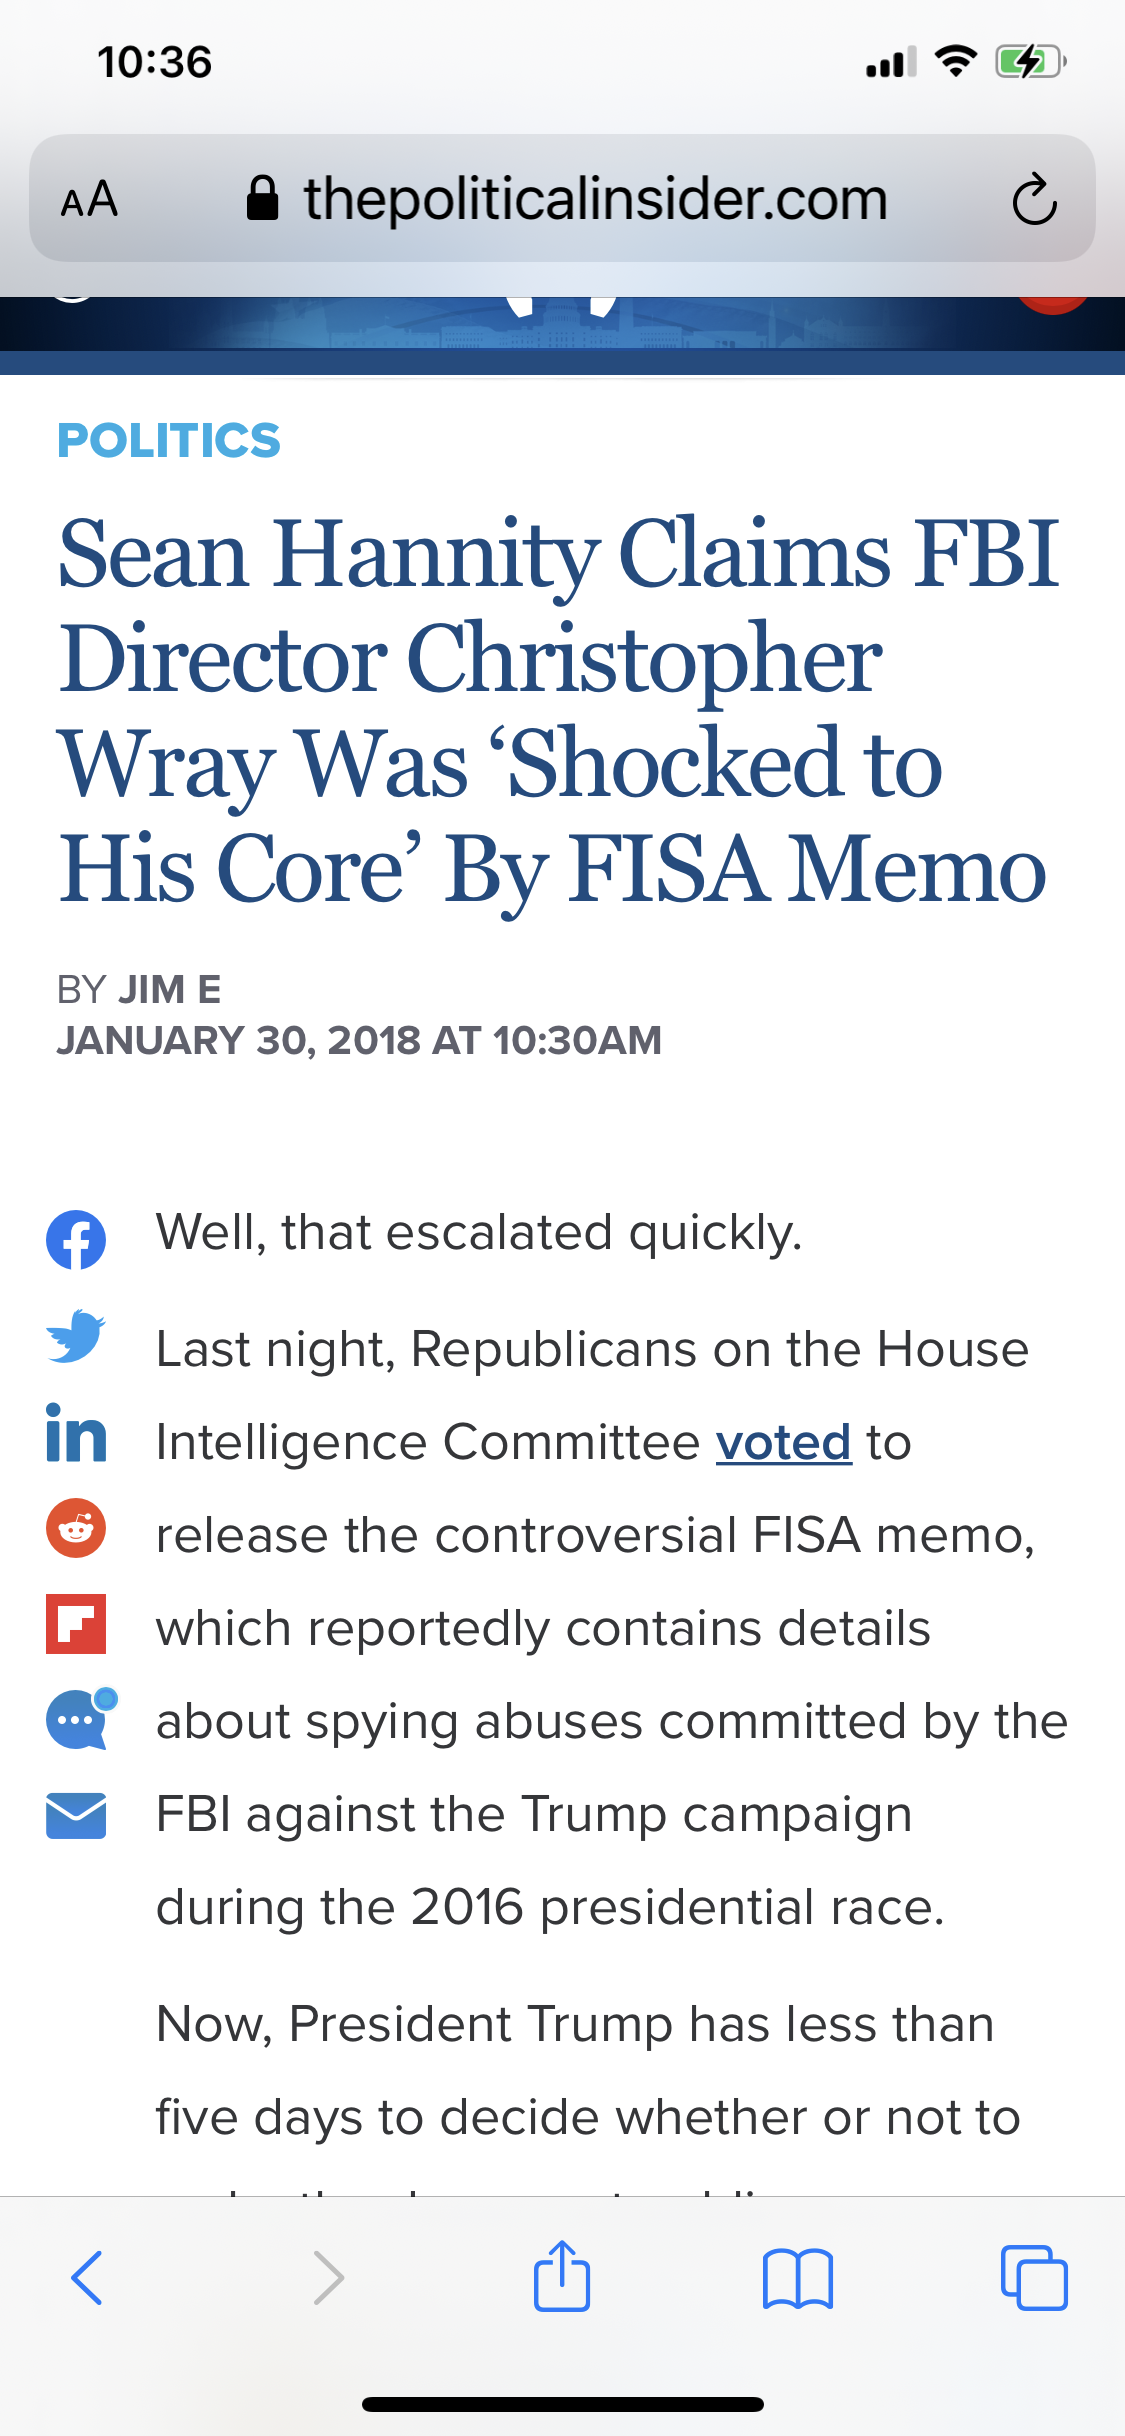Tap the forward navigation arrow

point(328,2278)
